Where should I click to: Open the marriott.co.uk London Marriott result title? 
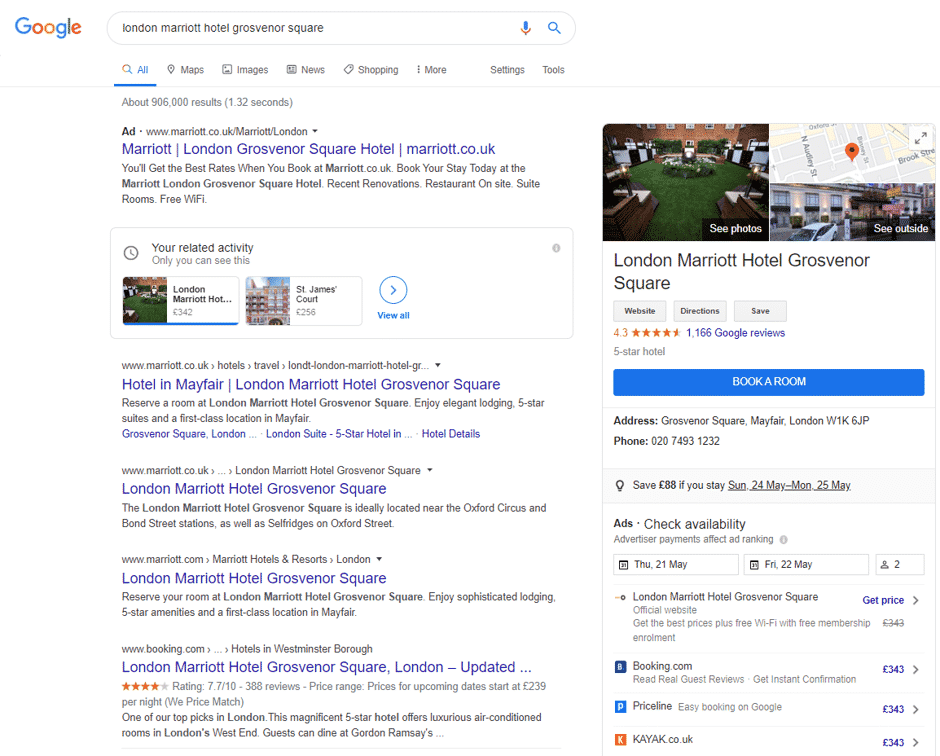[254, 489]
